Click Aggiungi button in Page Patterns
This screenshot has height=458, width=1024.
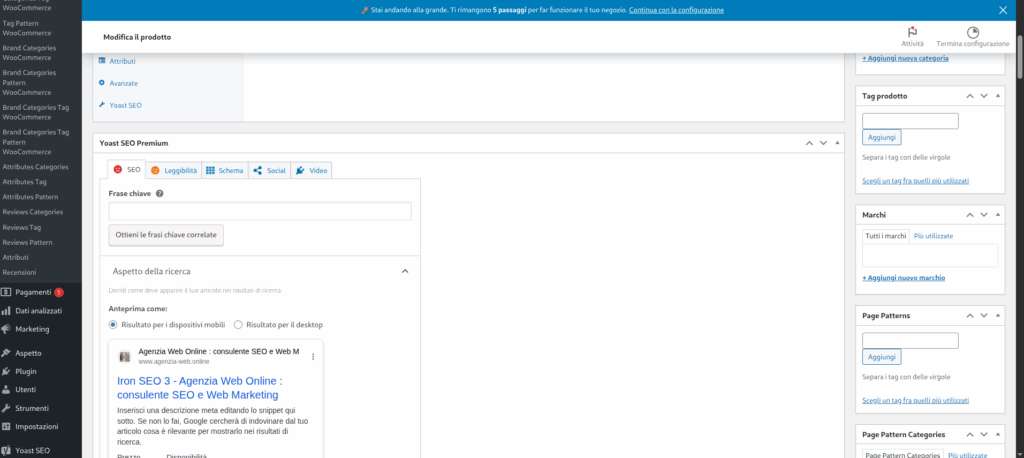click(x=882, y=357)
